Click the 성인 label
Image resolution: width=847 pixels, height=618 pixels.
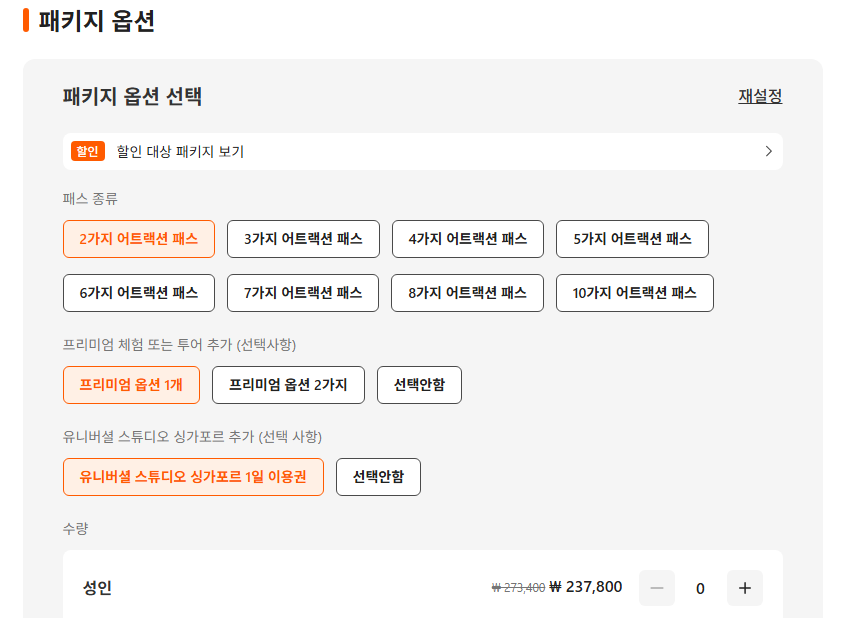point(97,588)
